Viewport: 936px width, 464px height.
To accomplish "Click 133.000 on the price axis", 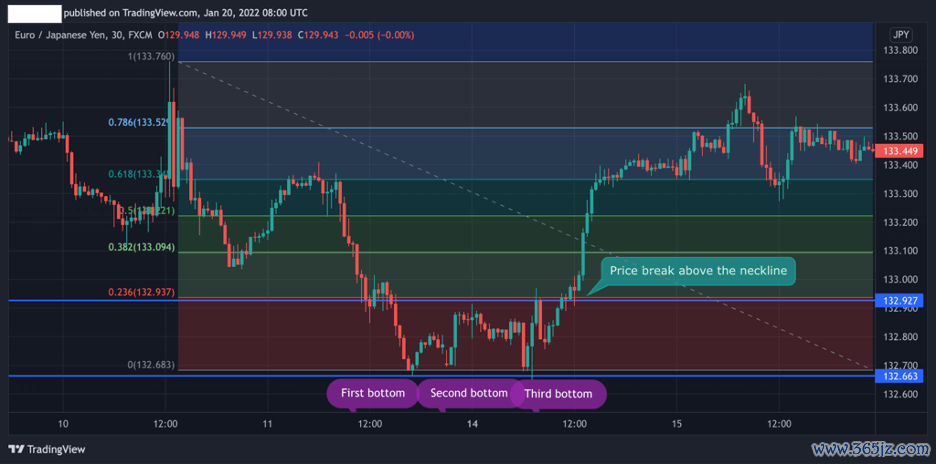I will click(x=900, y=279).
